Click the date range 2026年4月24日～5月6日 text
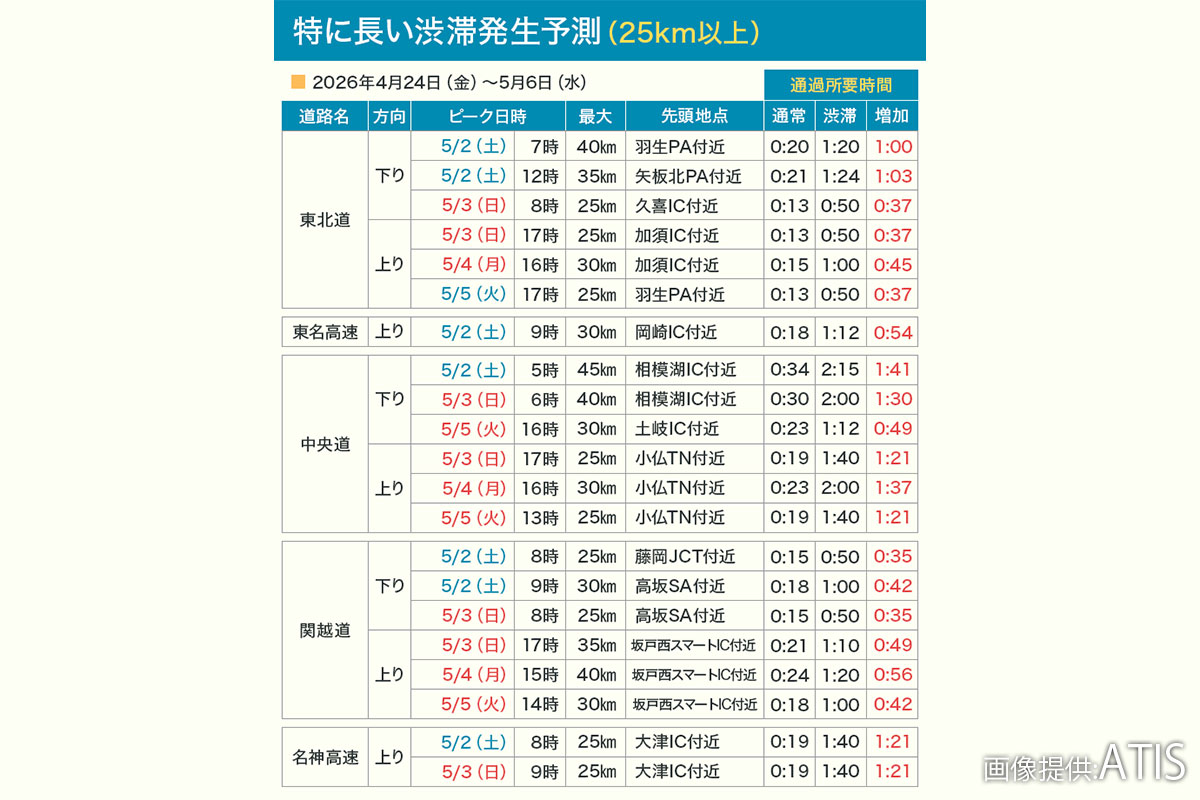1200x800 pixels. [449, 84]
